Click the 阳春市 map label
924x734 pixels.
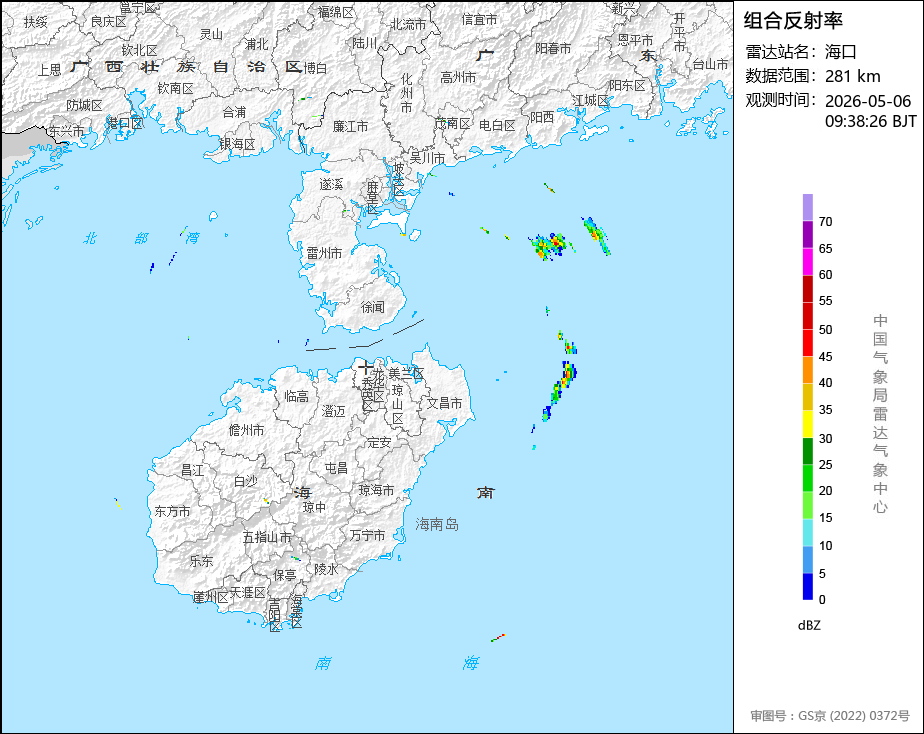click(553, 48)
